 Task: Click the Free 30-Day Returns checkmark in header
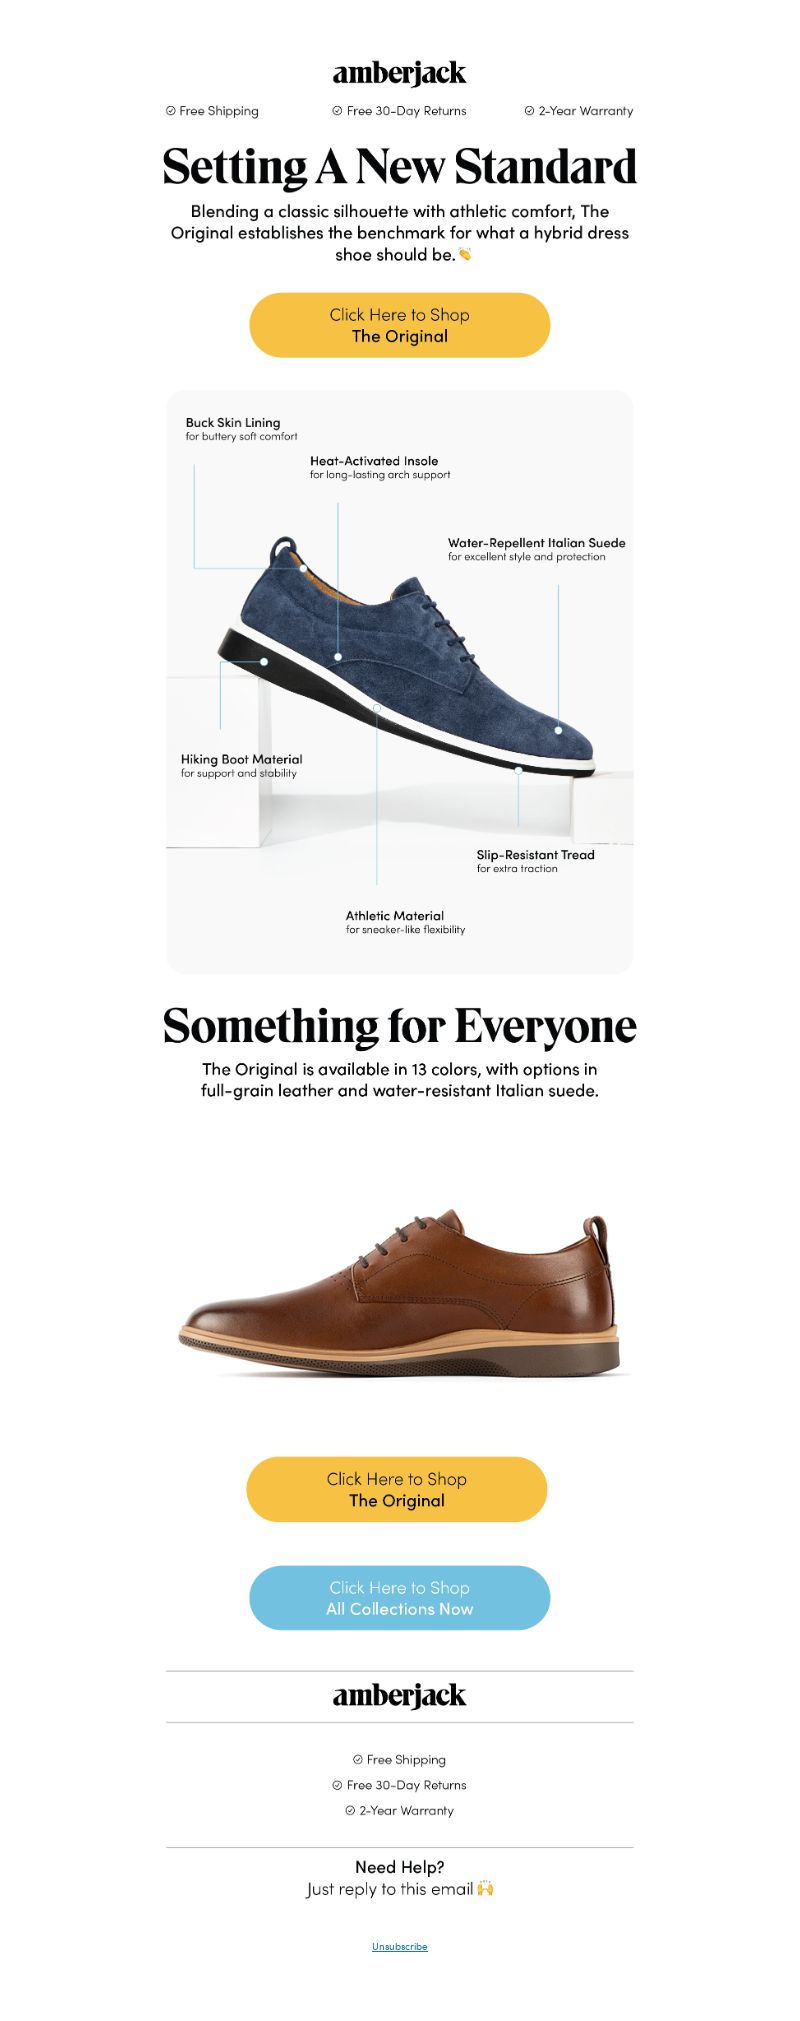point(337,111)
